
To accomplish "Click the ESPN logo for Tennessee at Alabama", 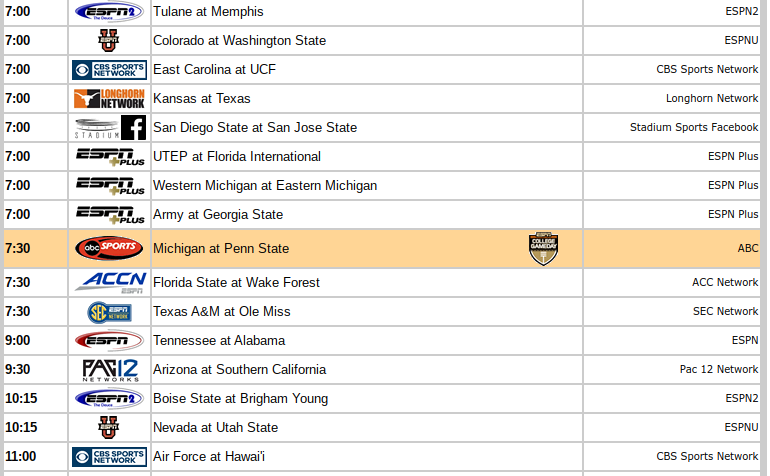I will pos(109,340).
